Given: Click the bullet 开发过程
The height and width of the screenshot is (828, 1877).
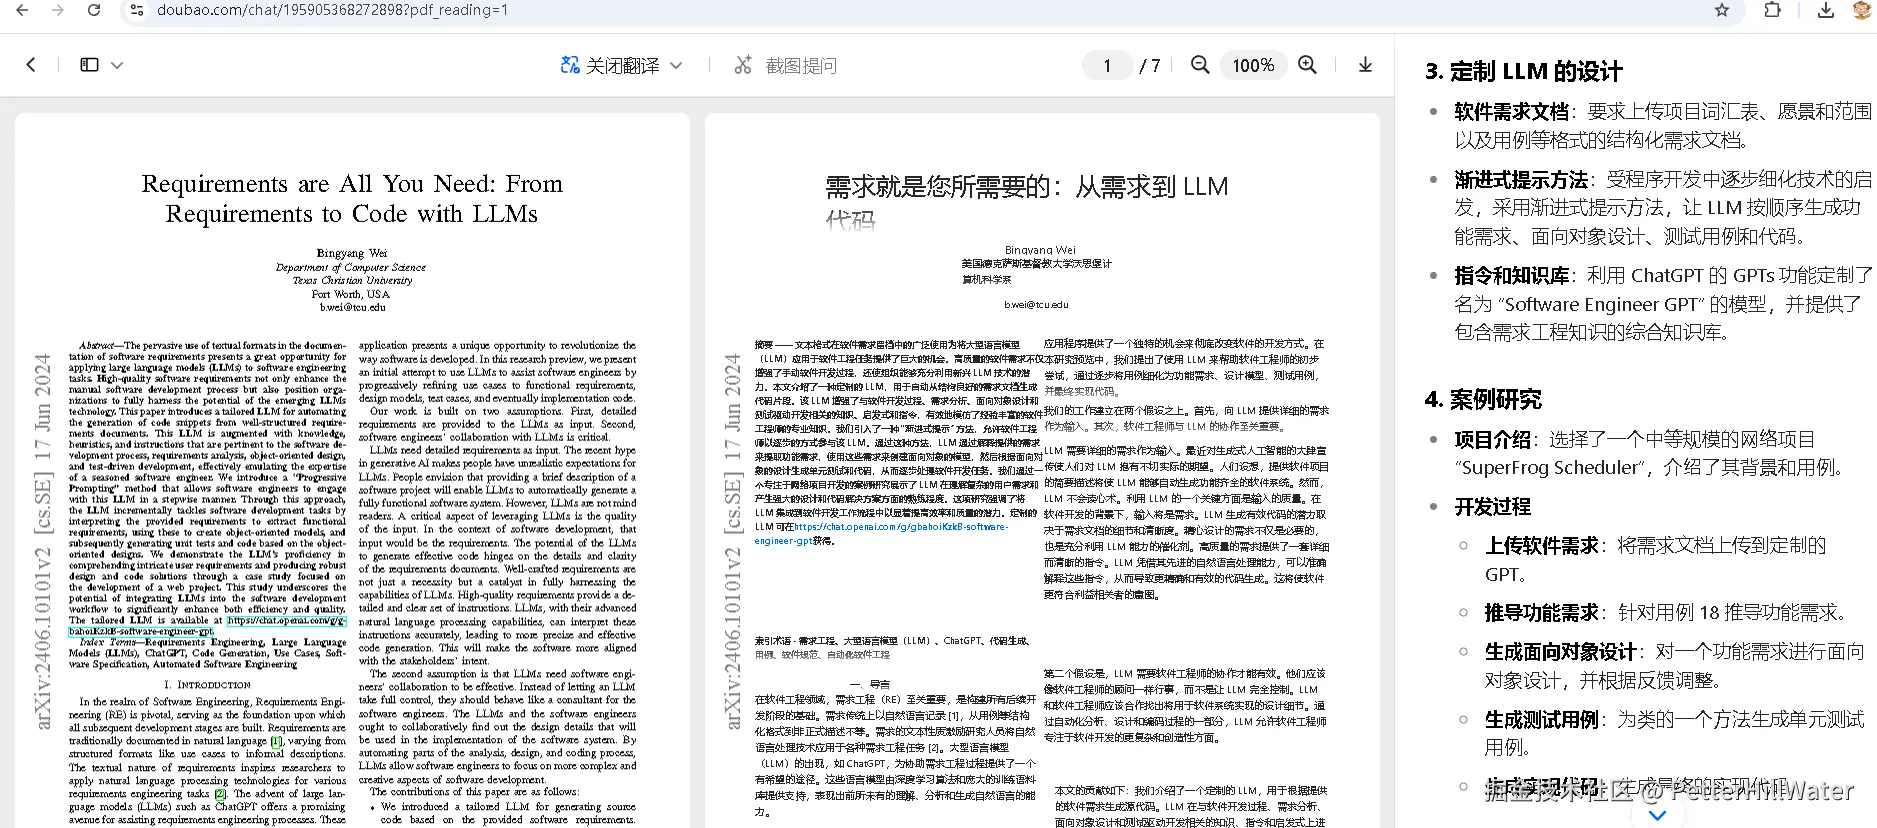Looking at the screenshot, I should pos(1492,507).
